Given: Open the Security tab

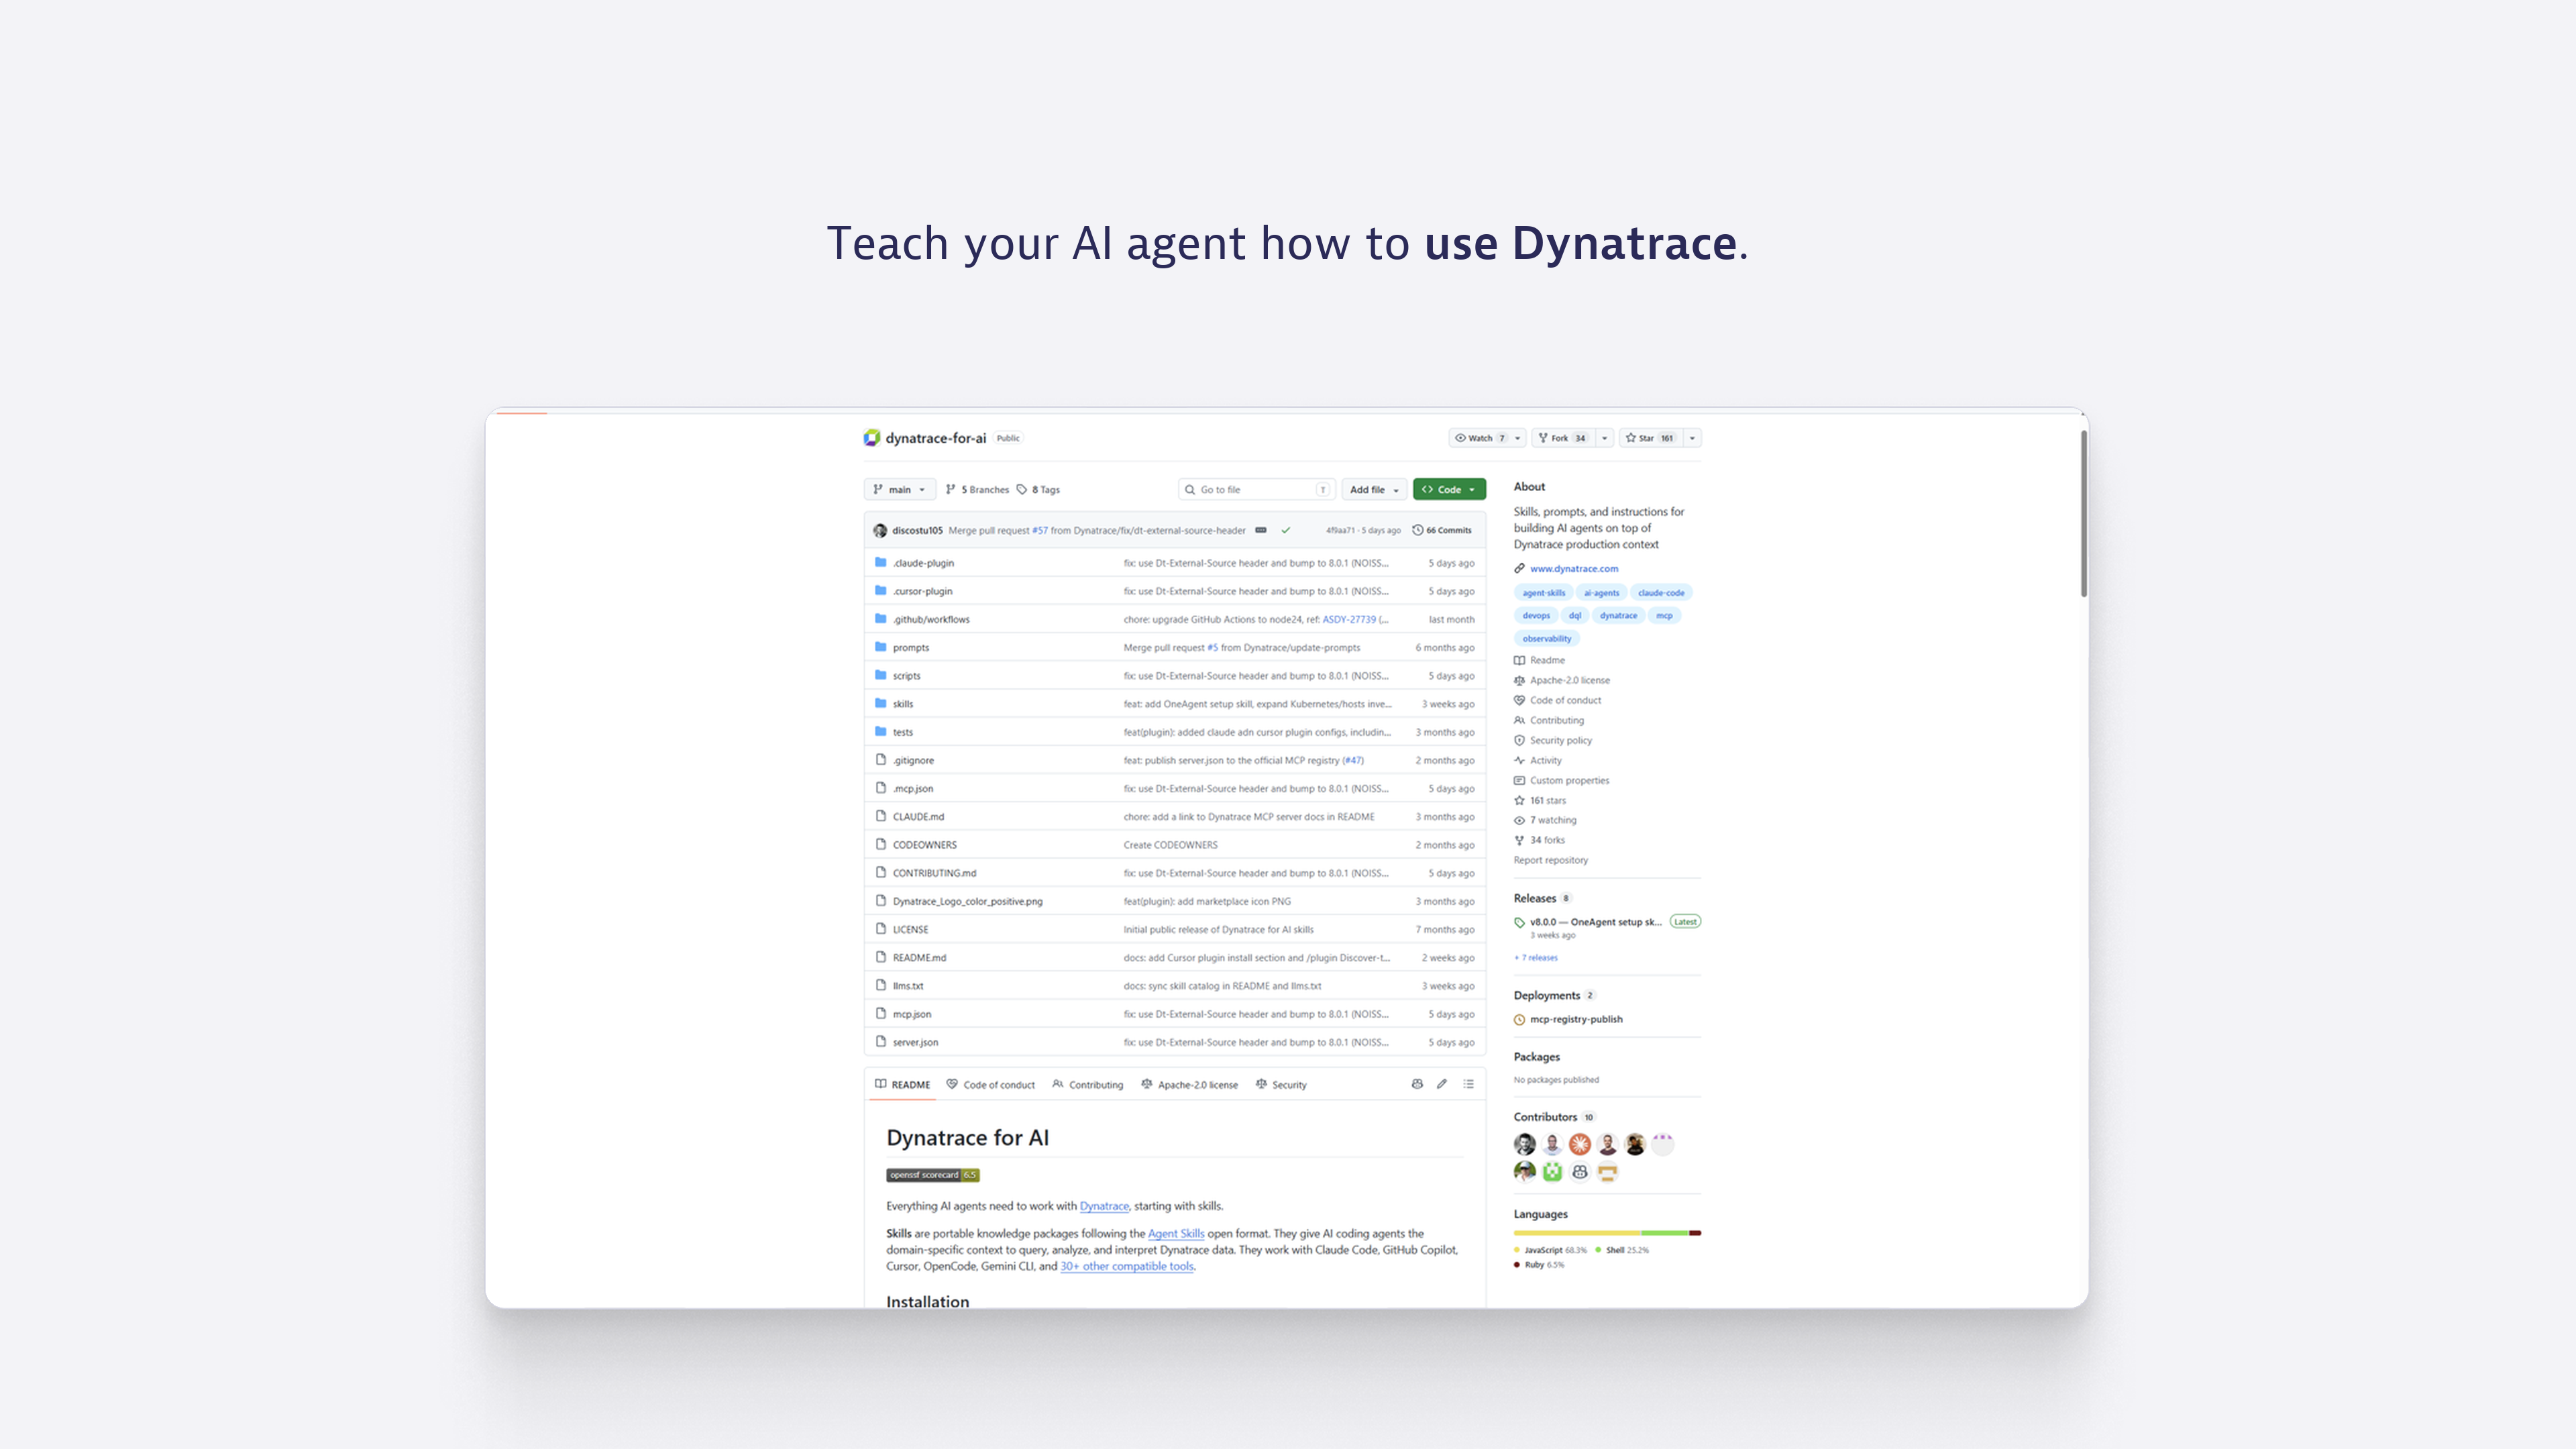Looking at the screenshot, I should click(x=1281, y=1084).
